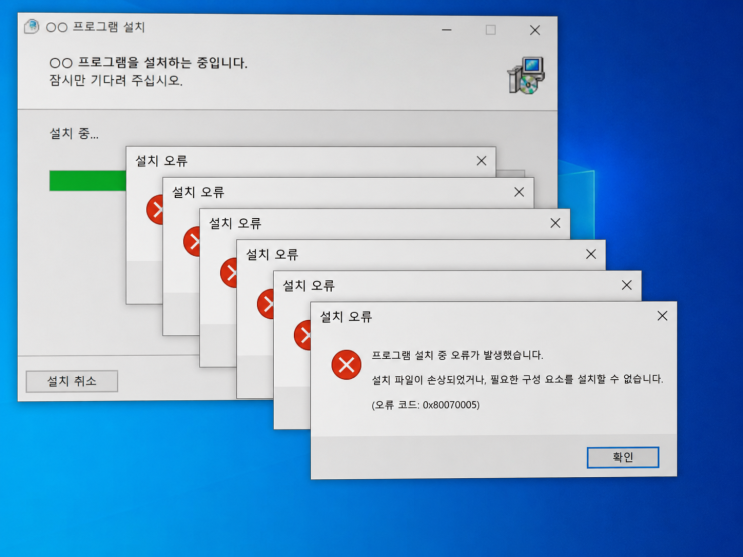Click the text 프로그램 설치 중 오류가 발생했습니다.
The height and width of the screenshot is (557, 743).
click(457, 355)
